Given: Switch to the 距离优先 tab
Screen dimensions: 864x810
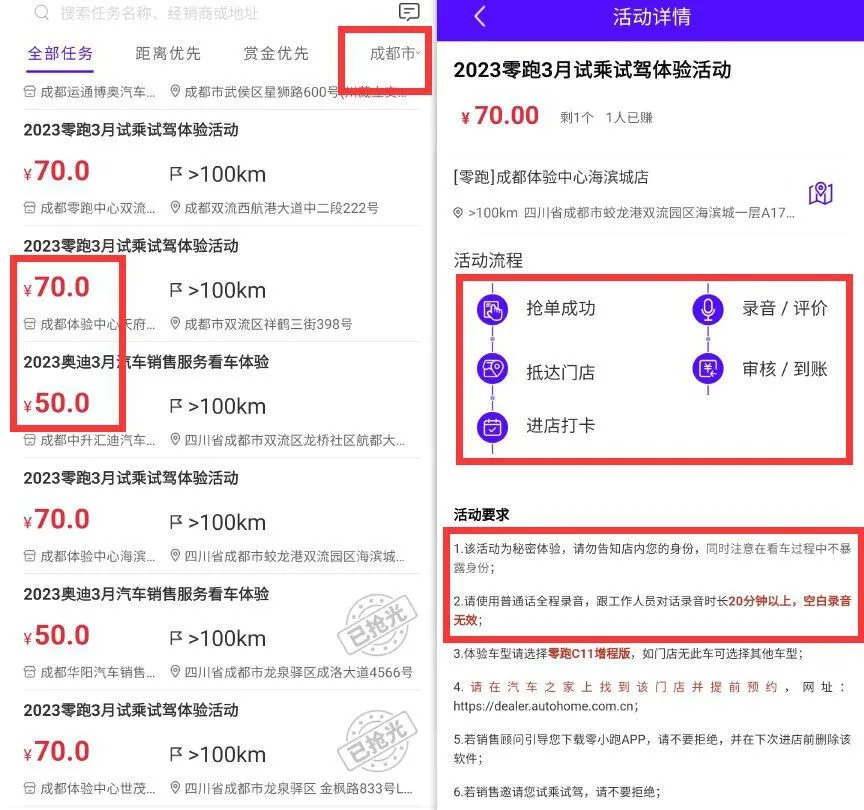Looking at the screenshot, I should tap(168, 55).
